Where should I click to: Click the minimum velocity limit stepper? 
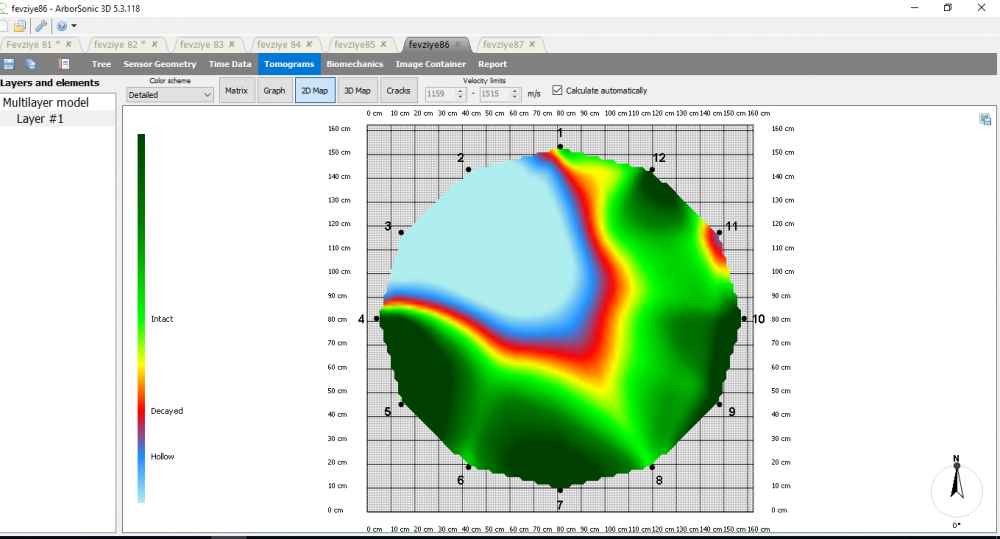pos(460,94)
